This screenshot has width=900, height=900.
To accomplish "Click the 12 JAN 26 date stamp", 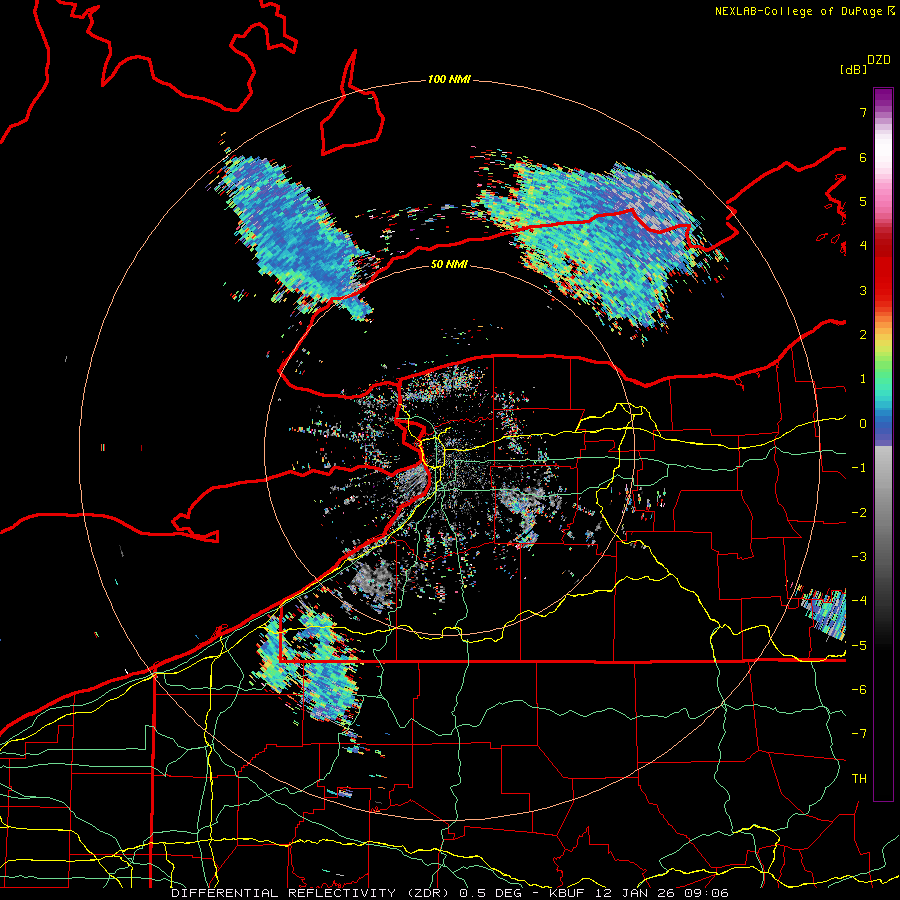I will click(633, 893).
